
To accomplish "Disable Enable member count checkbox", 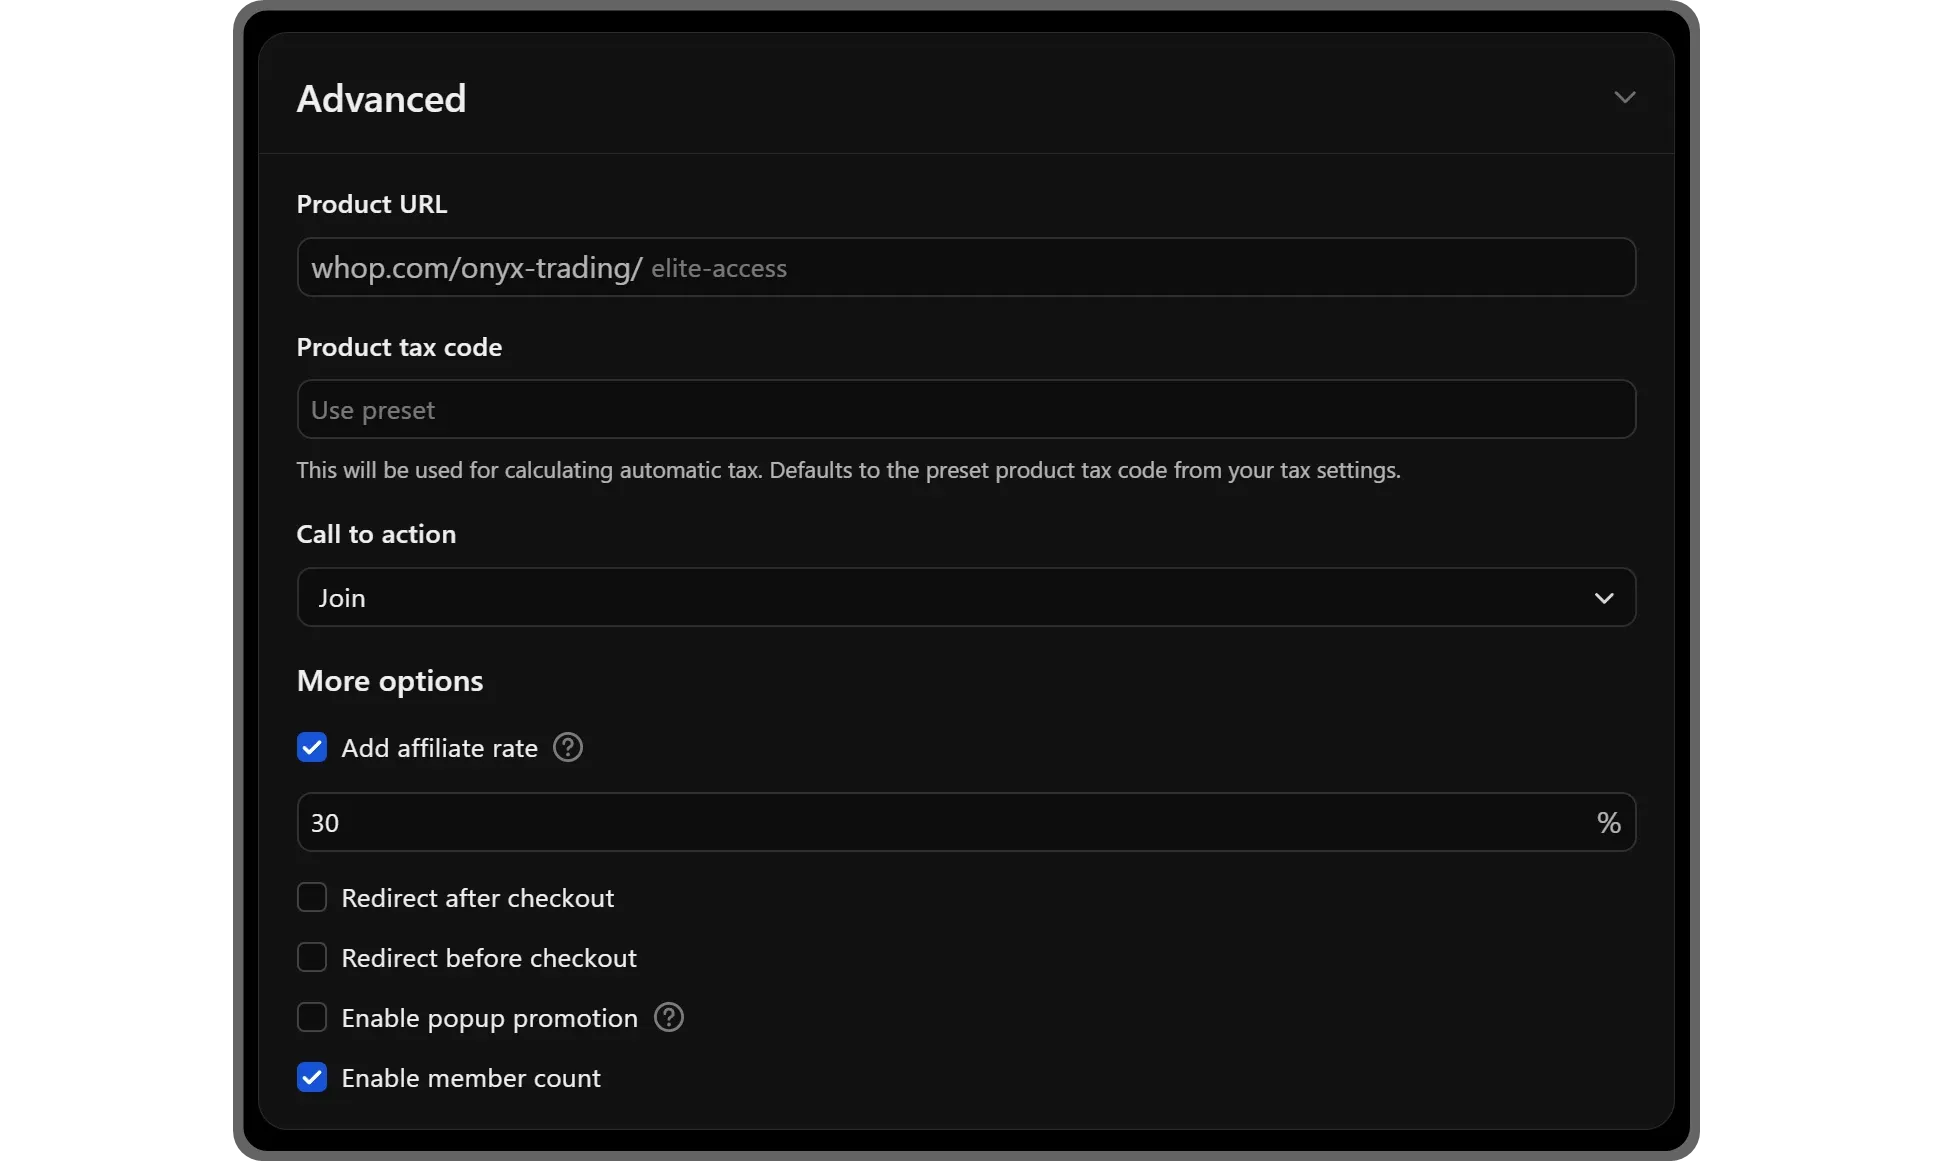I will tap(312, 1077).
